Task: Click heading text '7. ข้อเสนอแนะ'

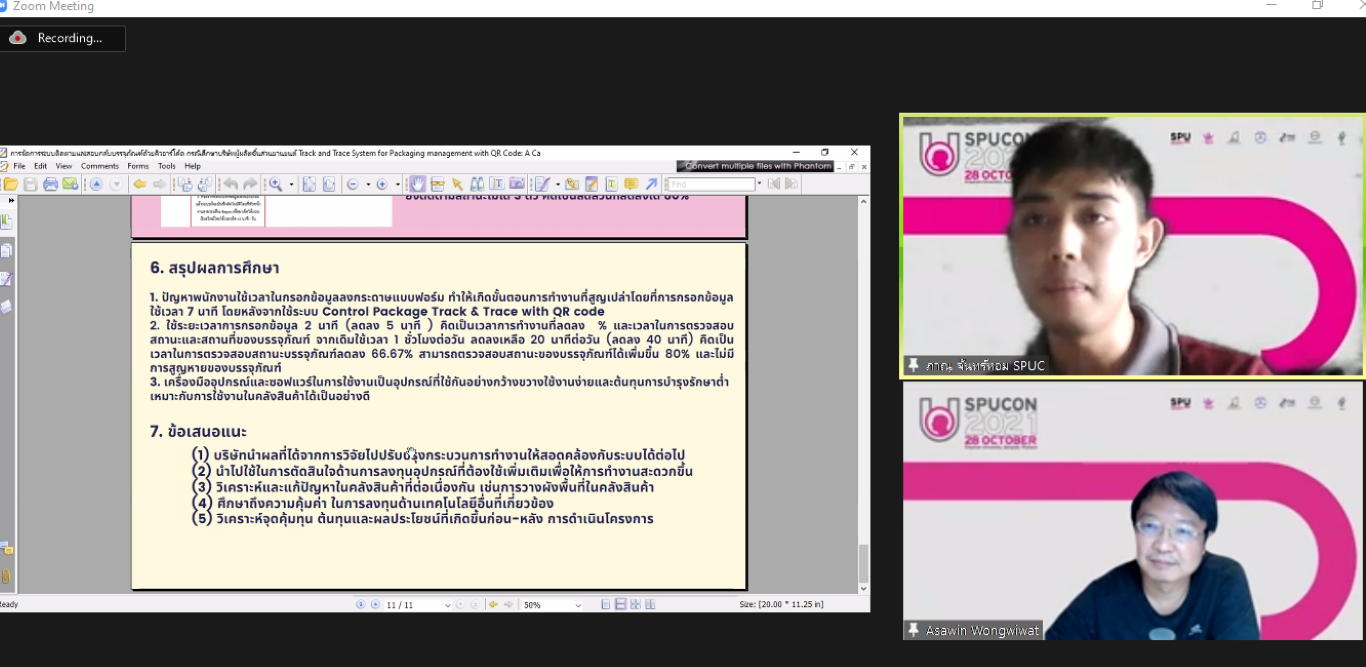Action: coord(198,431)
